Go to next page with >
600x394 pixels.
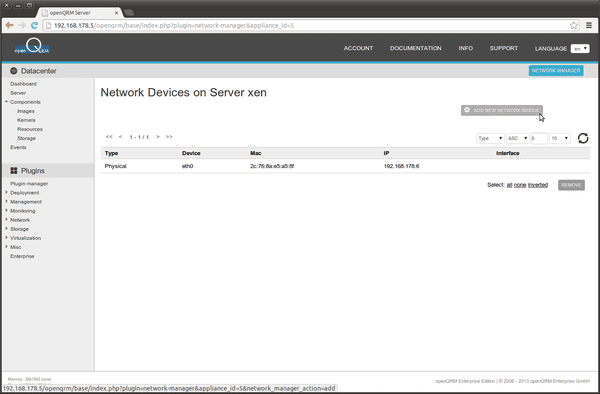[158, 137]
